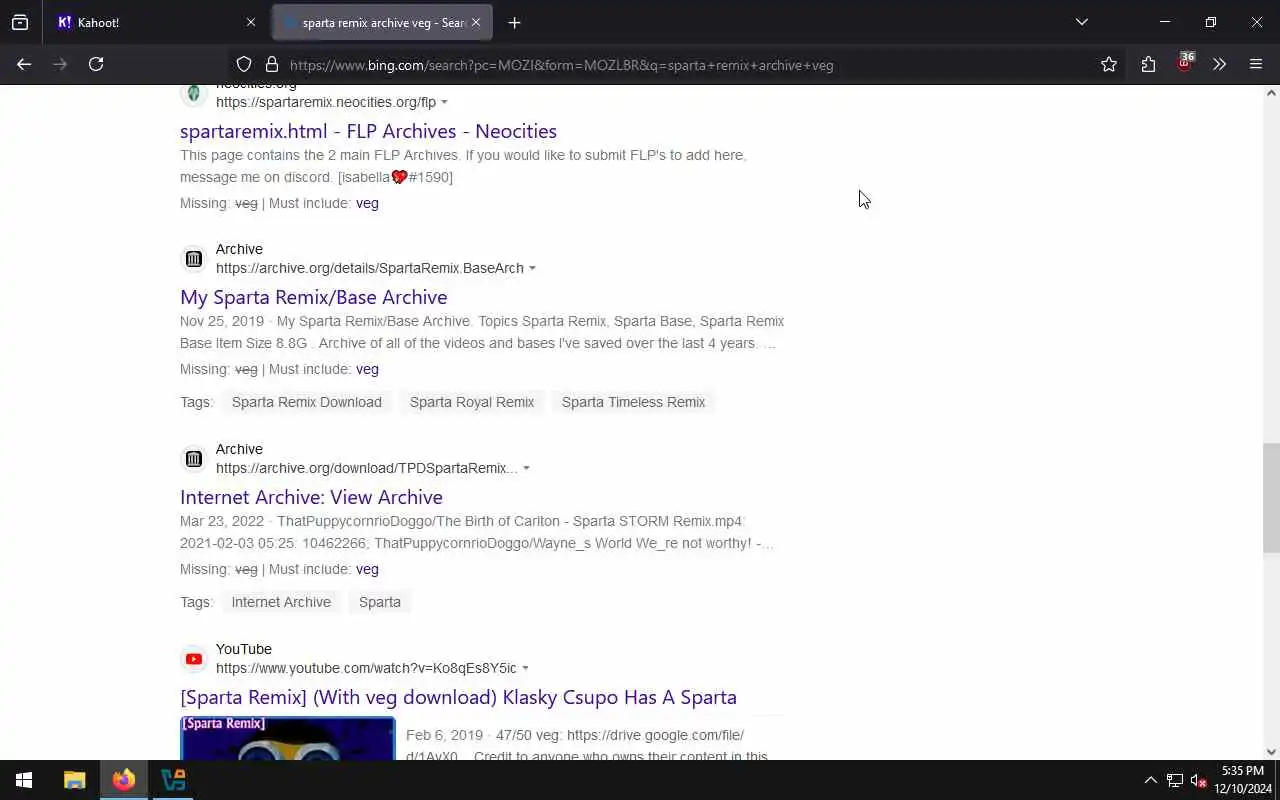Open the tracking protection shield icon

click(x=244, y=64)
